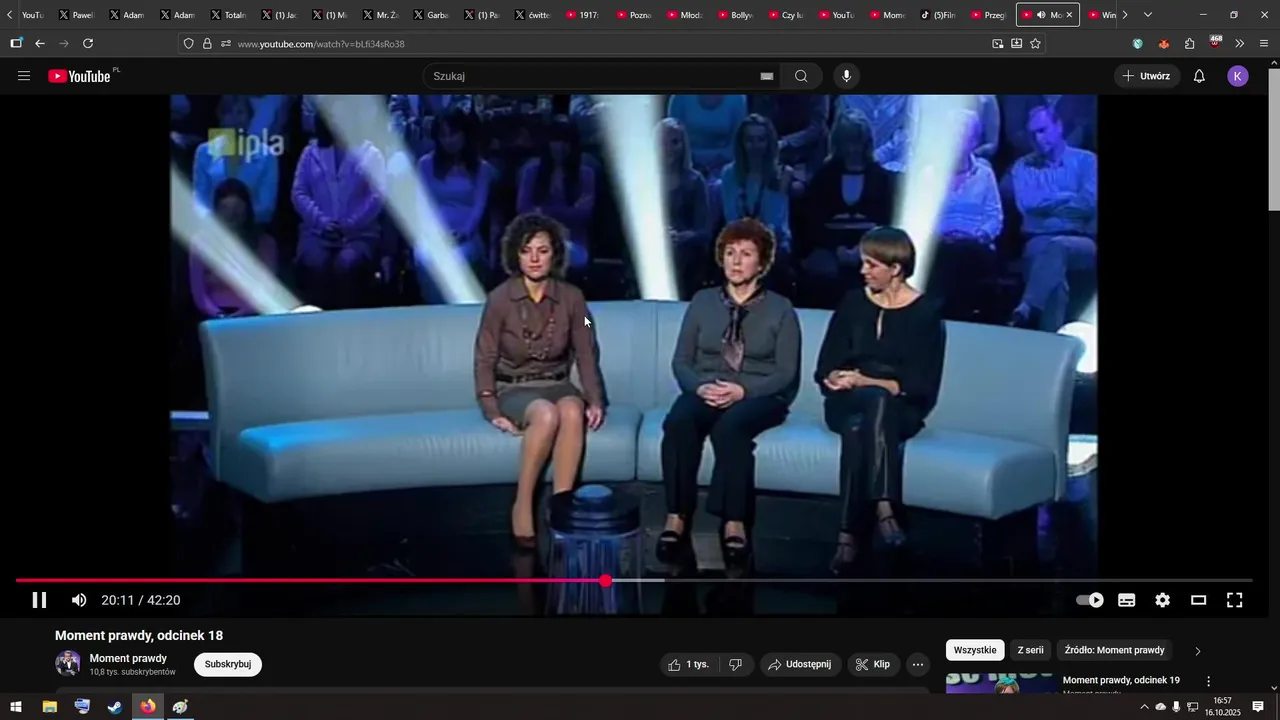This screenshot has height=720, width=1280.
Task: Open the on-screen keyboard icon in search
Action: pos(767,76)
